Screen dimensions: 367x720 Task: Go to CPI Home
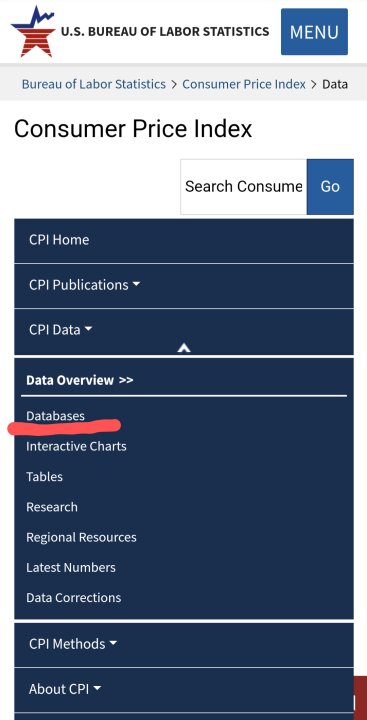point(184,240)
